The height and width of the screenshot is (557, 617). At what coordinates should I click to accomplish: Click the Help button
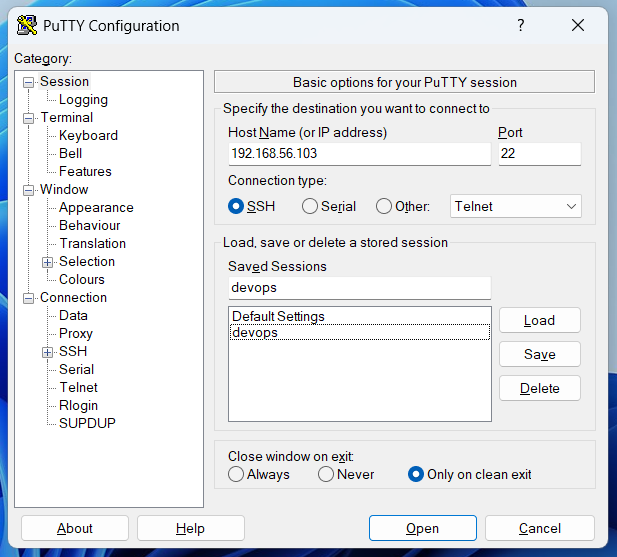pyautogui.click(x=190, y=528)
